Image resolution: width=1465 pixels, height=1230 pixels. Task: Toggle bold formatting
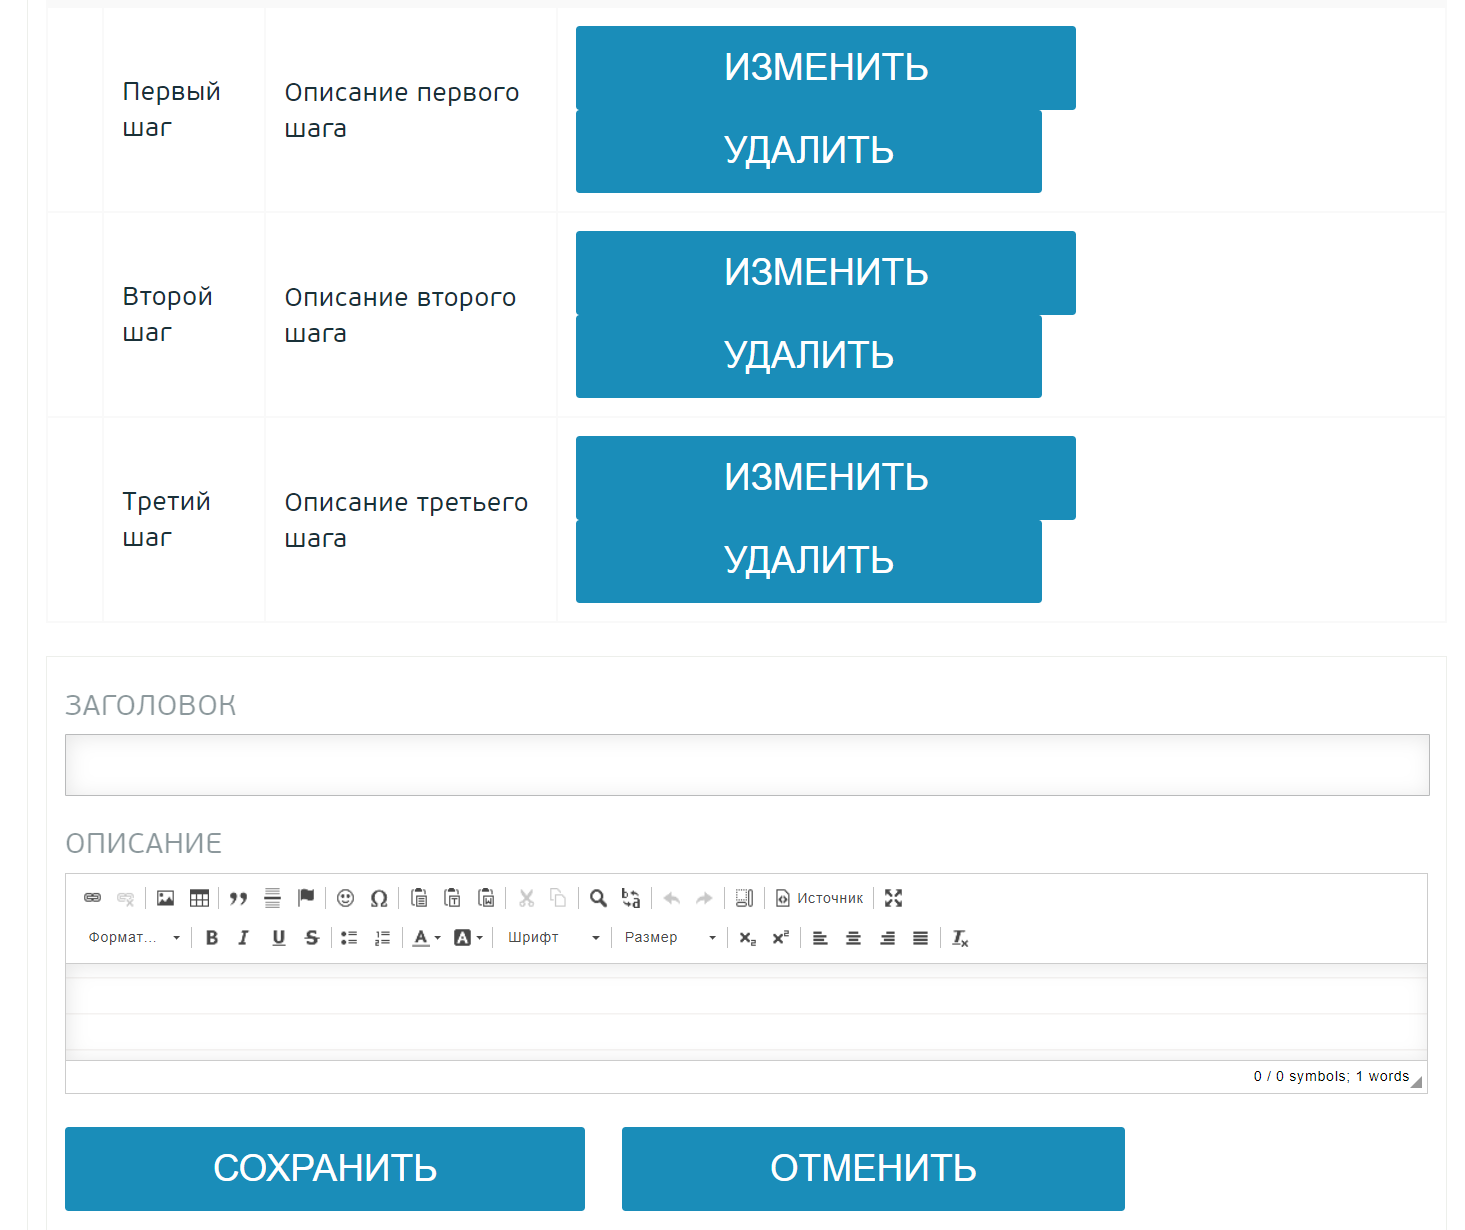pos(212,938)
